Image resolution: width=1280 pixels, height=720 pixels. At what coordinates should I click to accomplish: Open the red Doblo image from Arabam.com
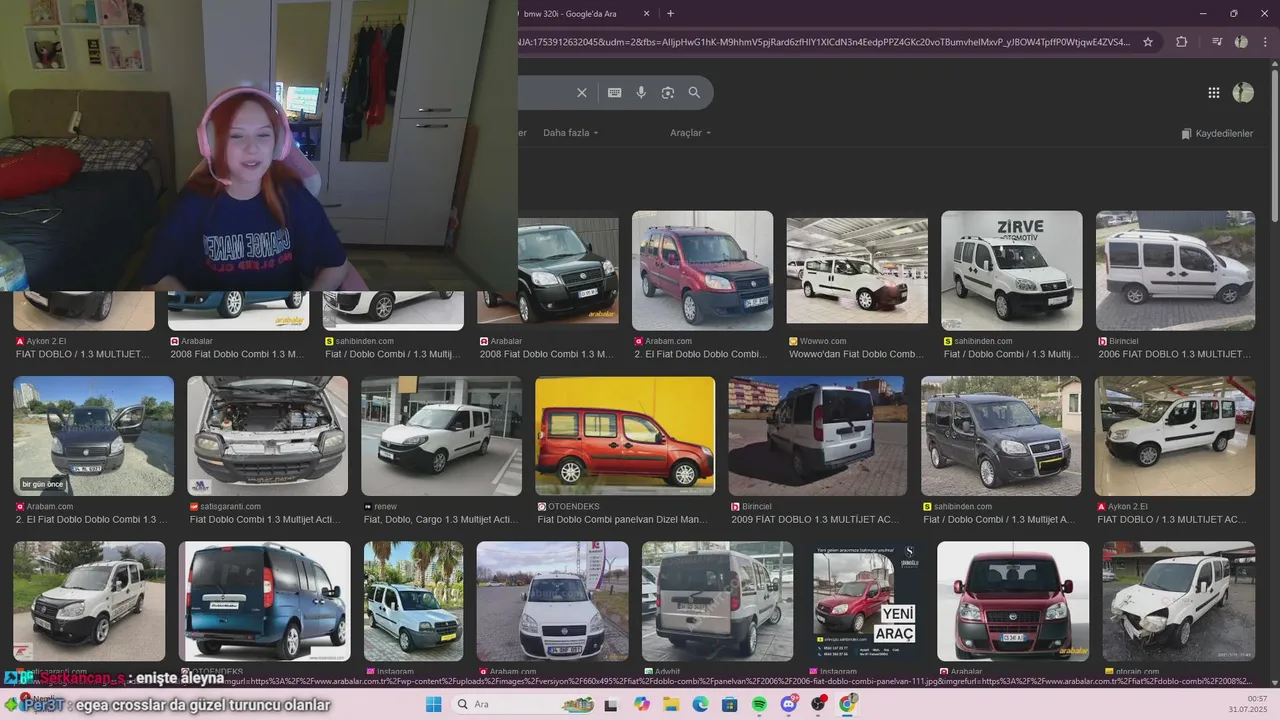pos(702,270)
